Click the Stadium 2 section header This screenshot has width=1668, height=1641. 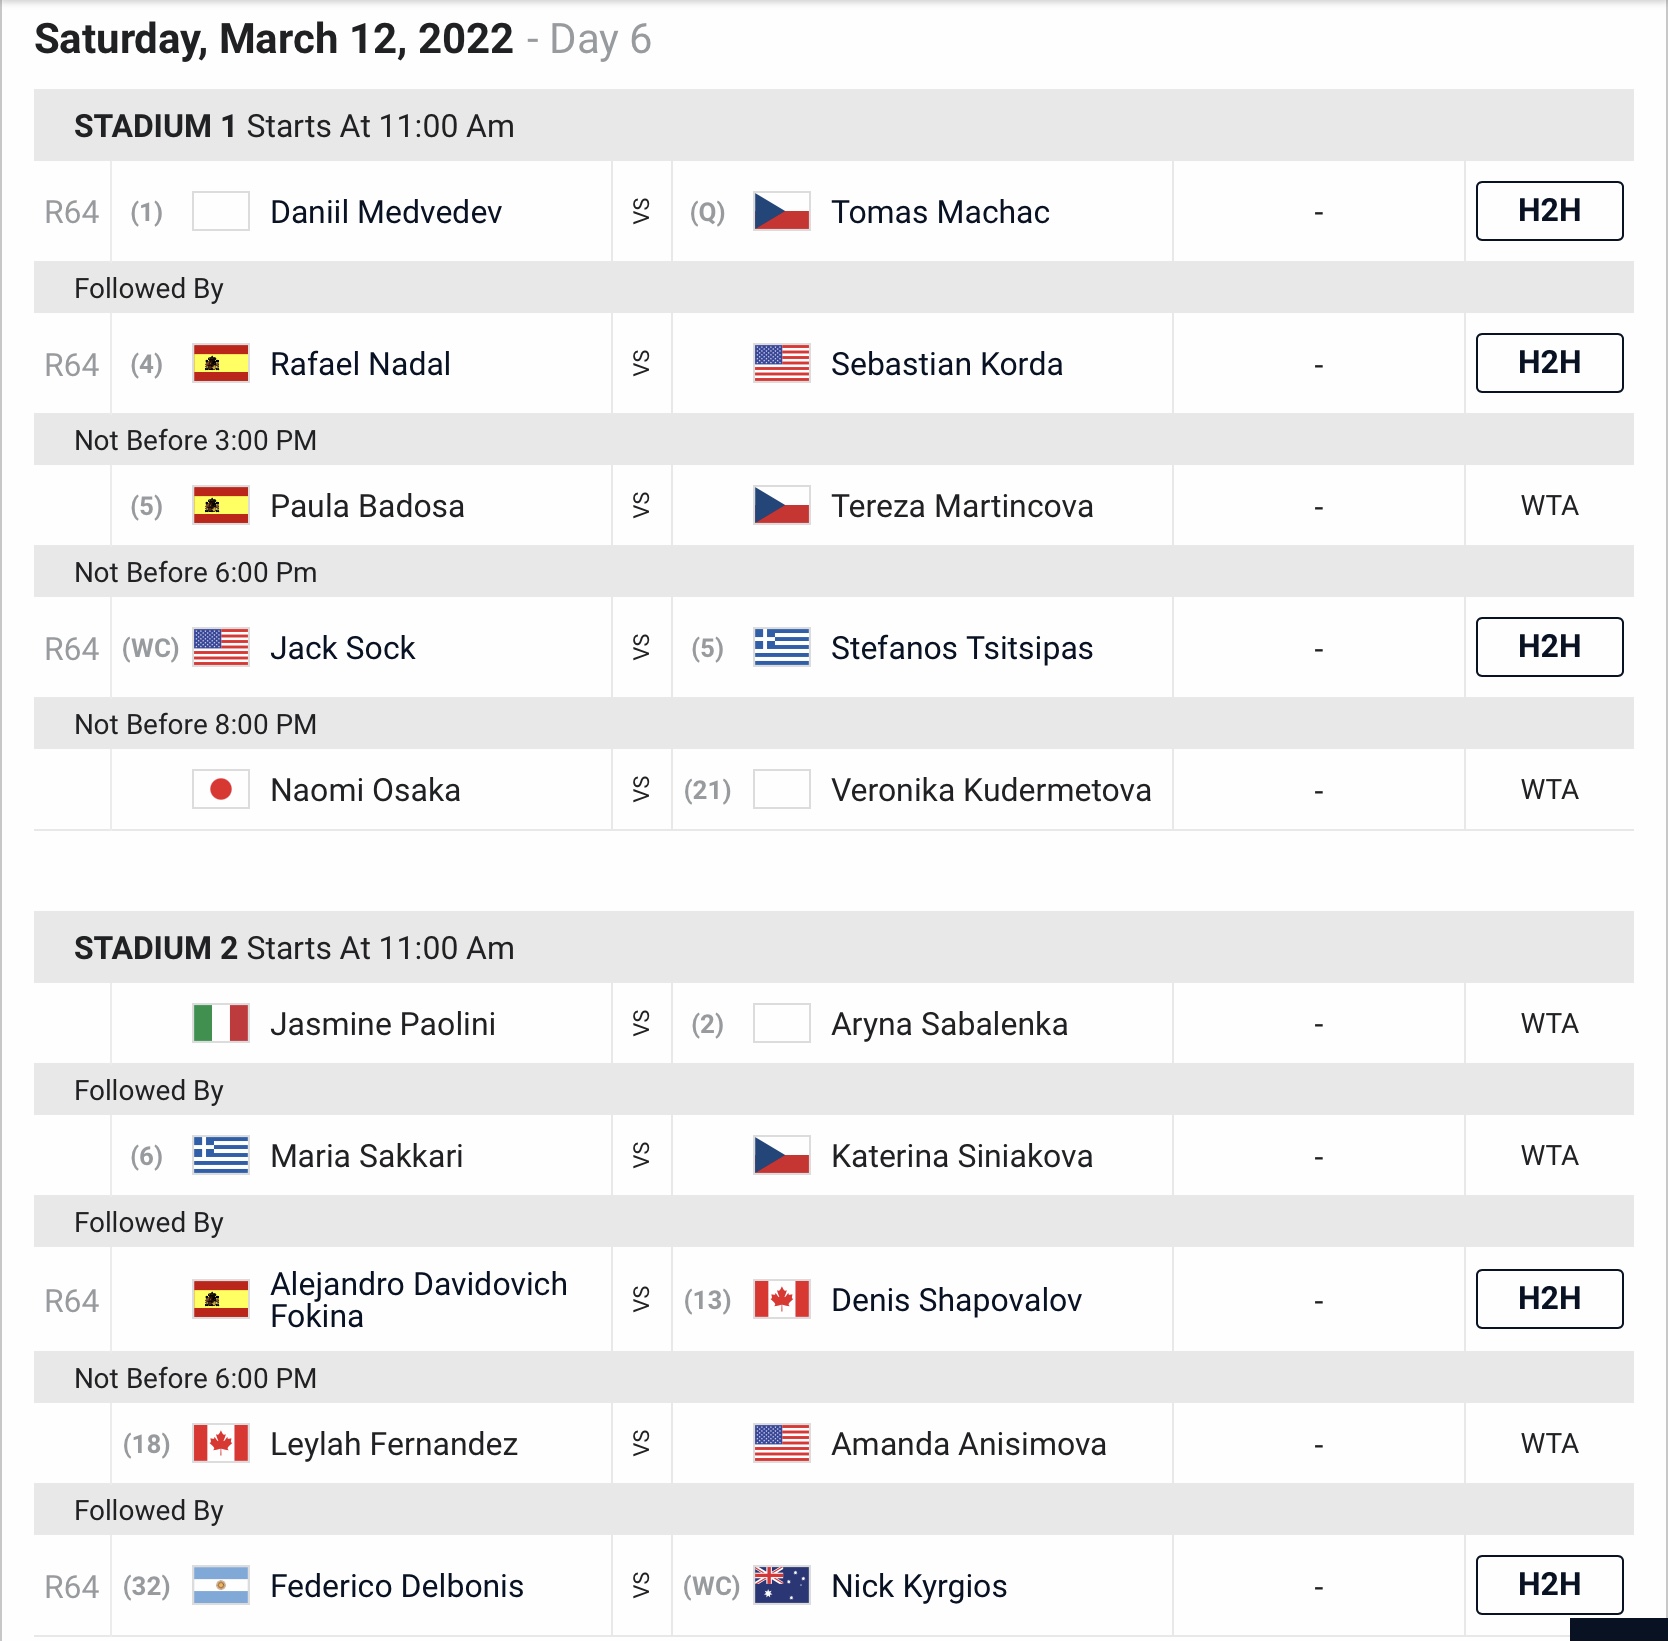click(x=834, y=947)
